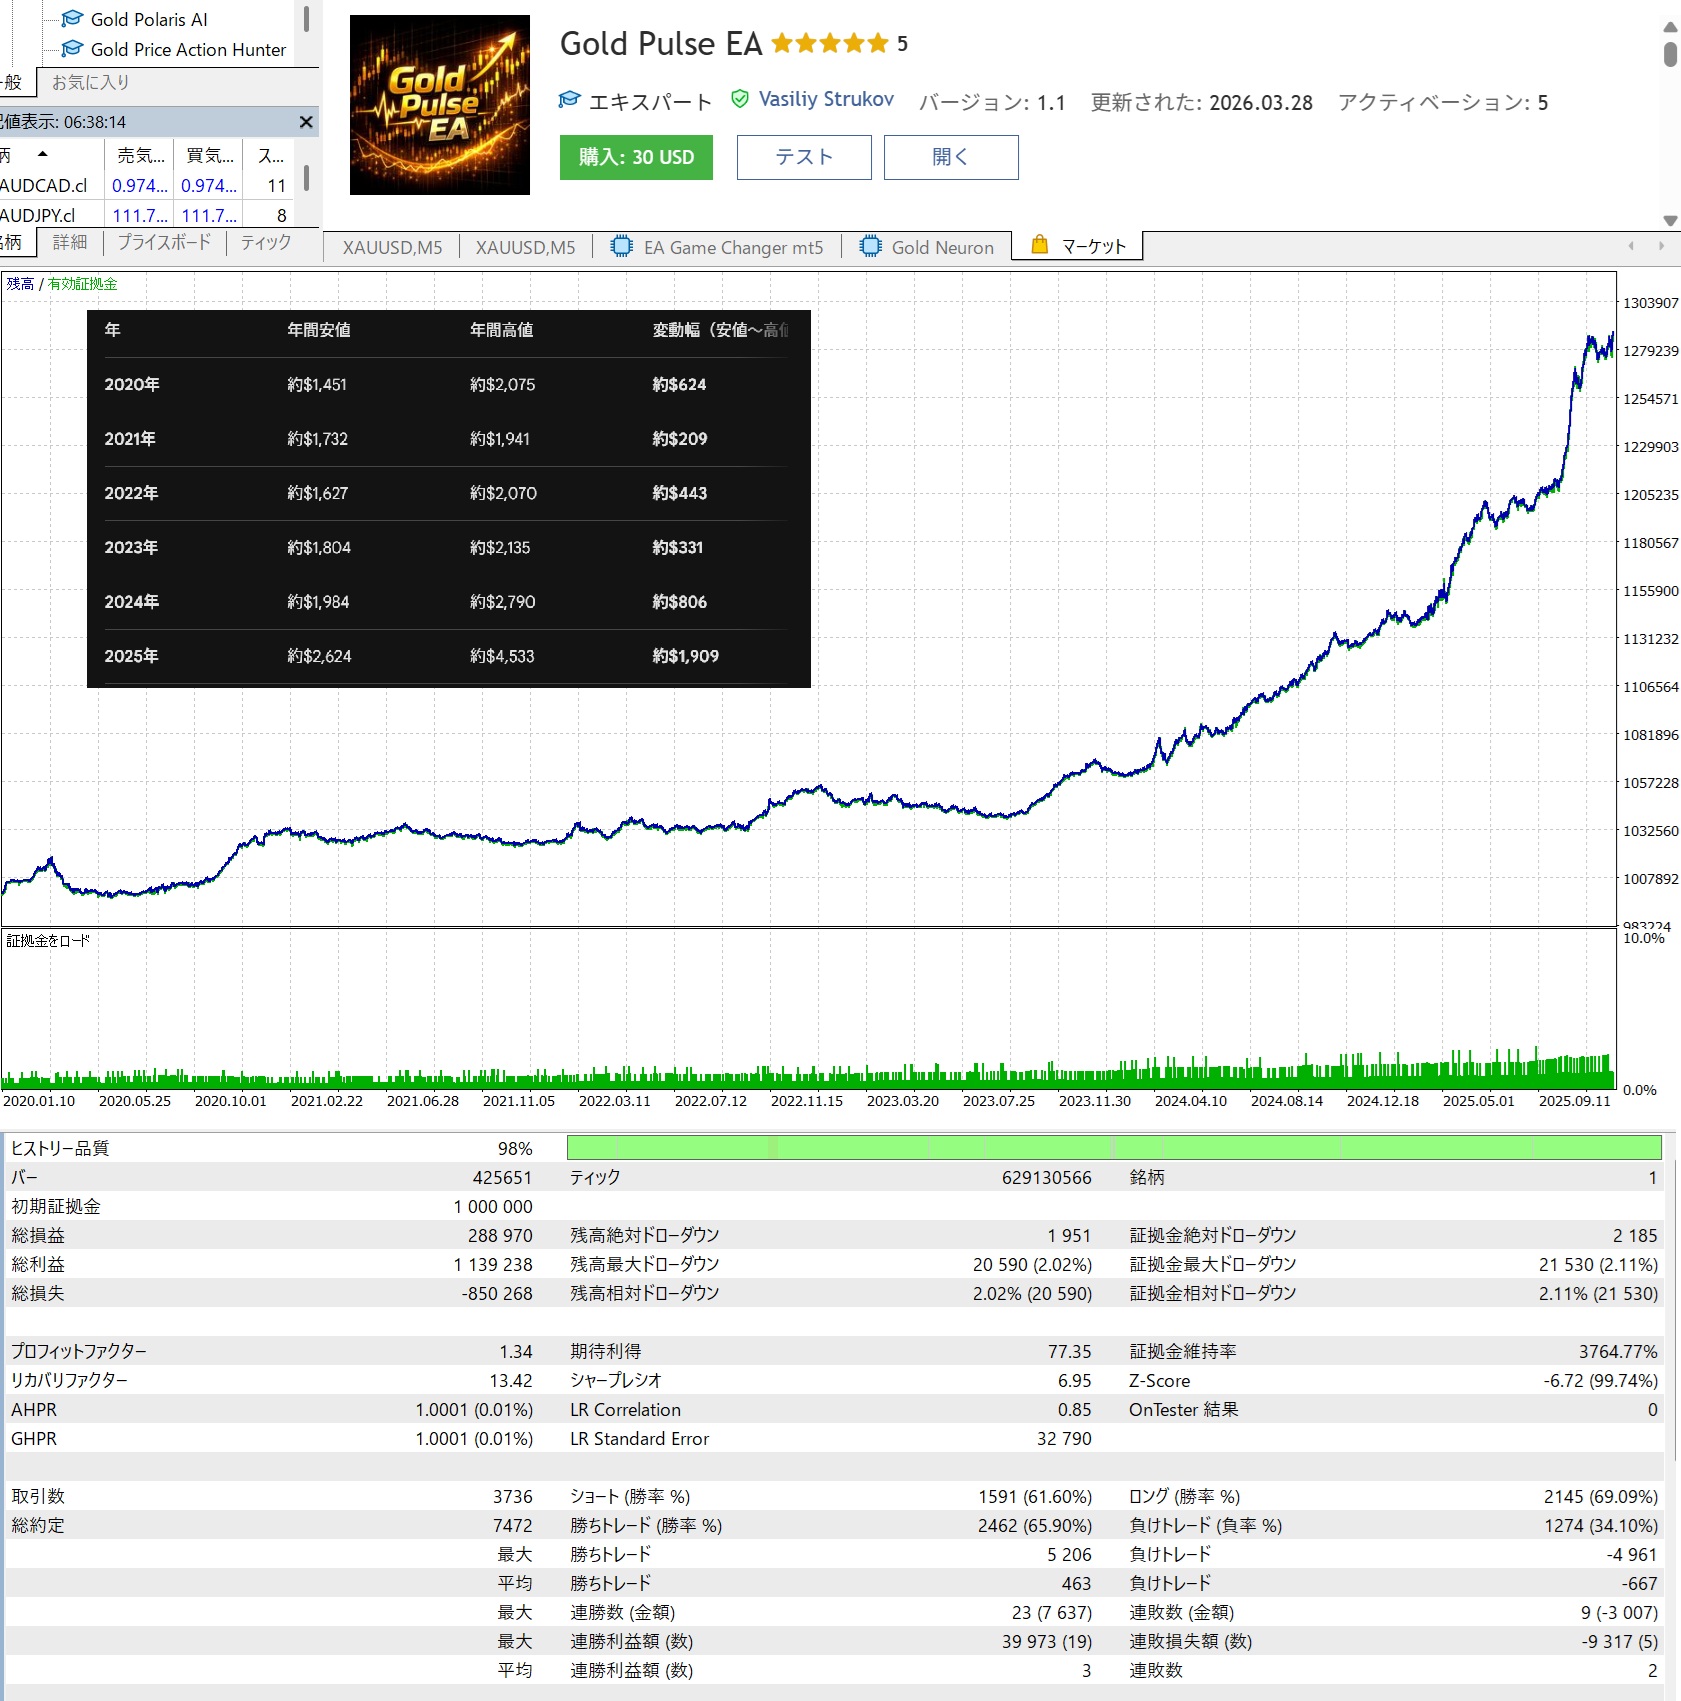Select the マーケット tab
This screenshot has width=1681, height=1701.
click(x=1078, y=246)
